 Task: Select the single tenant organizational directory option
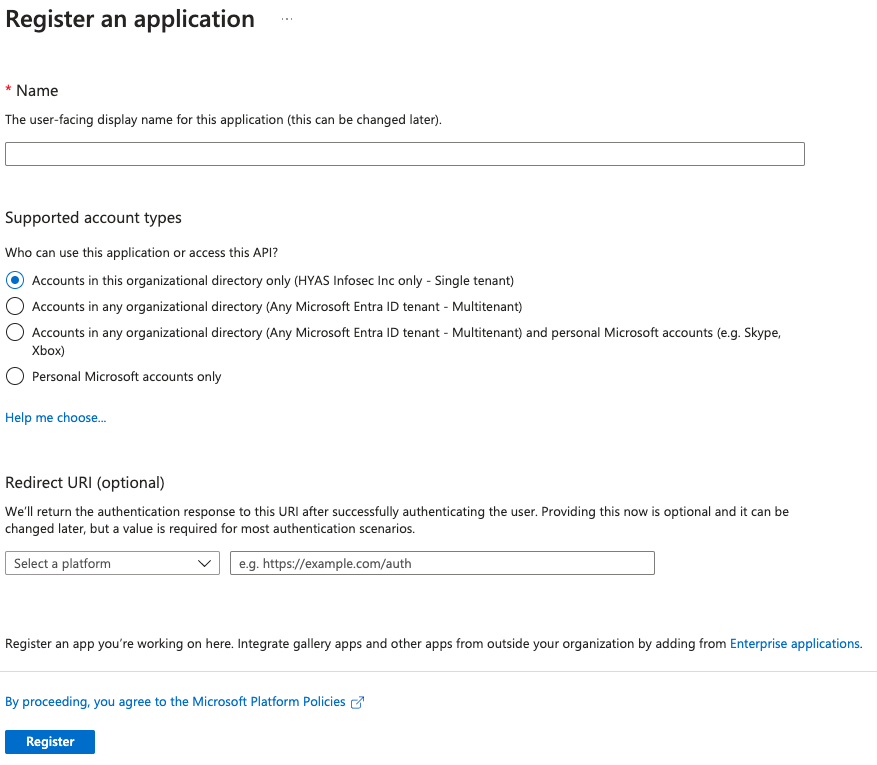[15, 281]
